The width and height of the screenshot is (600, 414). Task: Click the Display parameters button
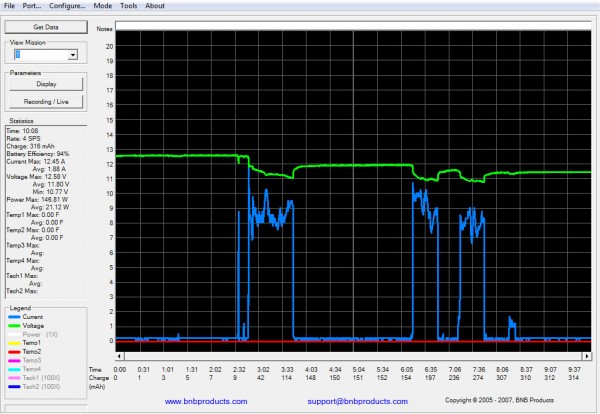45,84
